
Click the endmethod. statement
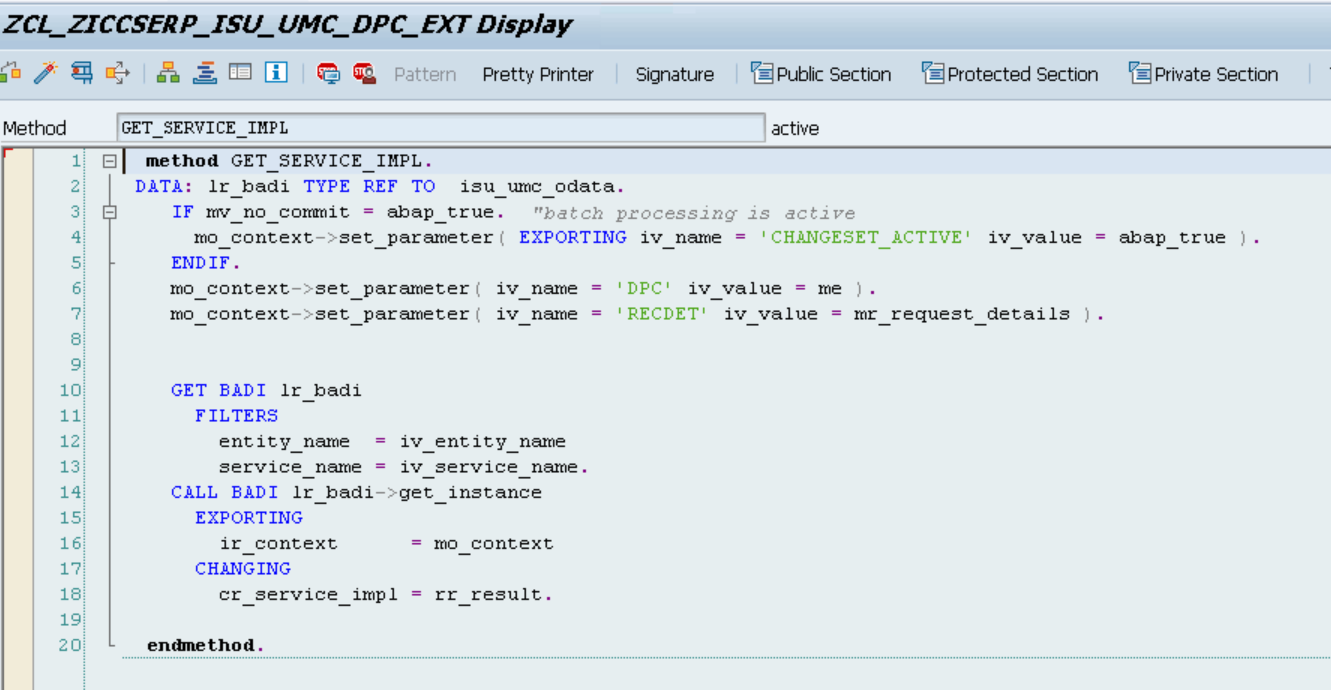pos(206,645)
